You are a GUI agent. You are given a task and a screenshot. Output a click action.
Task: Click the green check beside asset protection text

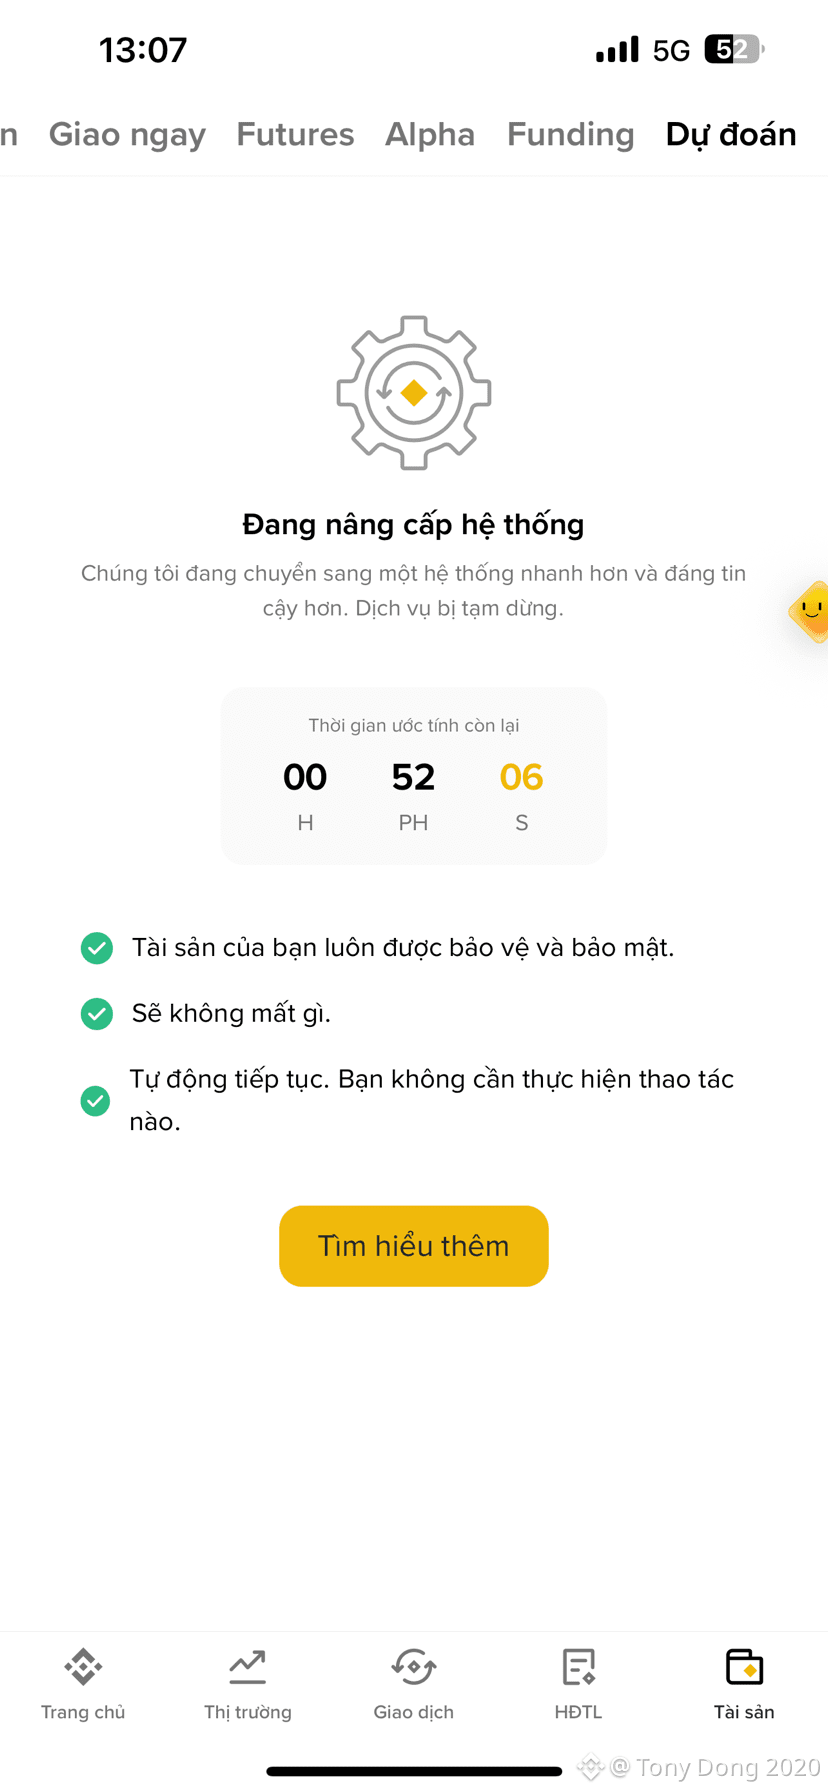pyautogui.click(x=97, y=948)
